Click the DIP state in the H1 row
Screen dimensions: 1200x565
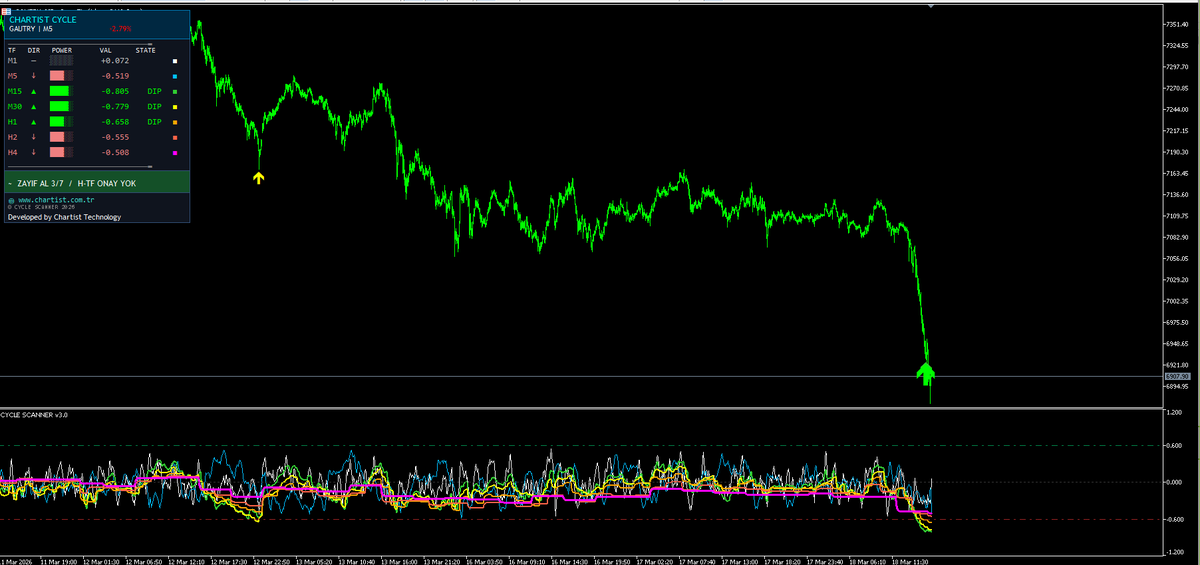tap(154, 122)
